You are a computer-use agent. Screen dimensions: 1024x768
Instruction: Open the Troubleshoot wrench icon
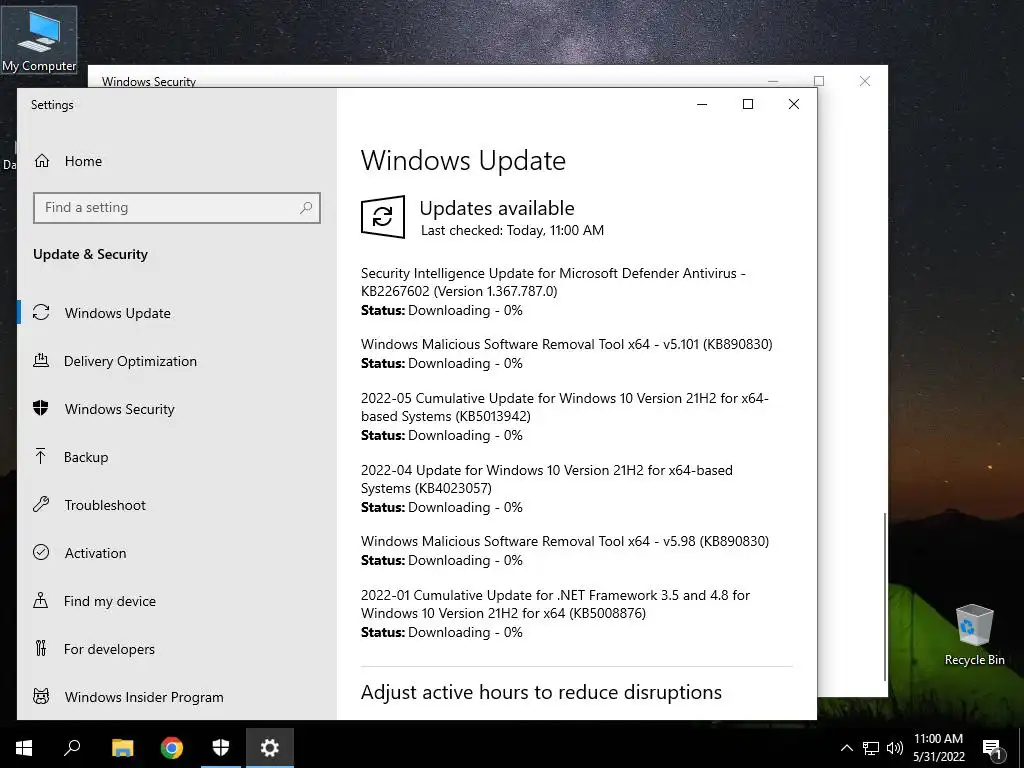click(41, 504)
